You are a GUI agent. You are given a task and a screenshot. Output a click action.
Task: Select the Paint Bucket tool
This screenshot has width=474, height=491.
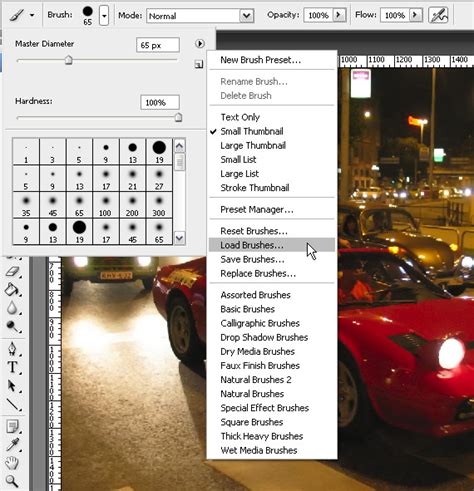coord(12,289)
